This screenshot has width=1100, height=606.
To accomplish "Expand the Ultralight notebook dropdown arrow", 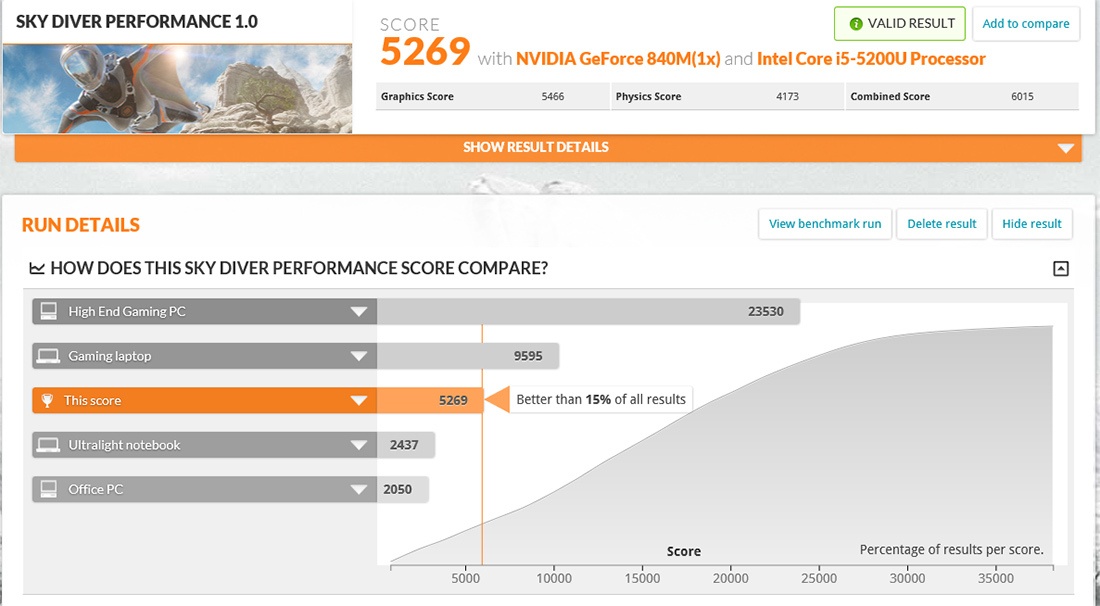I will click(358, 445).
